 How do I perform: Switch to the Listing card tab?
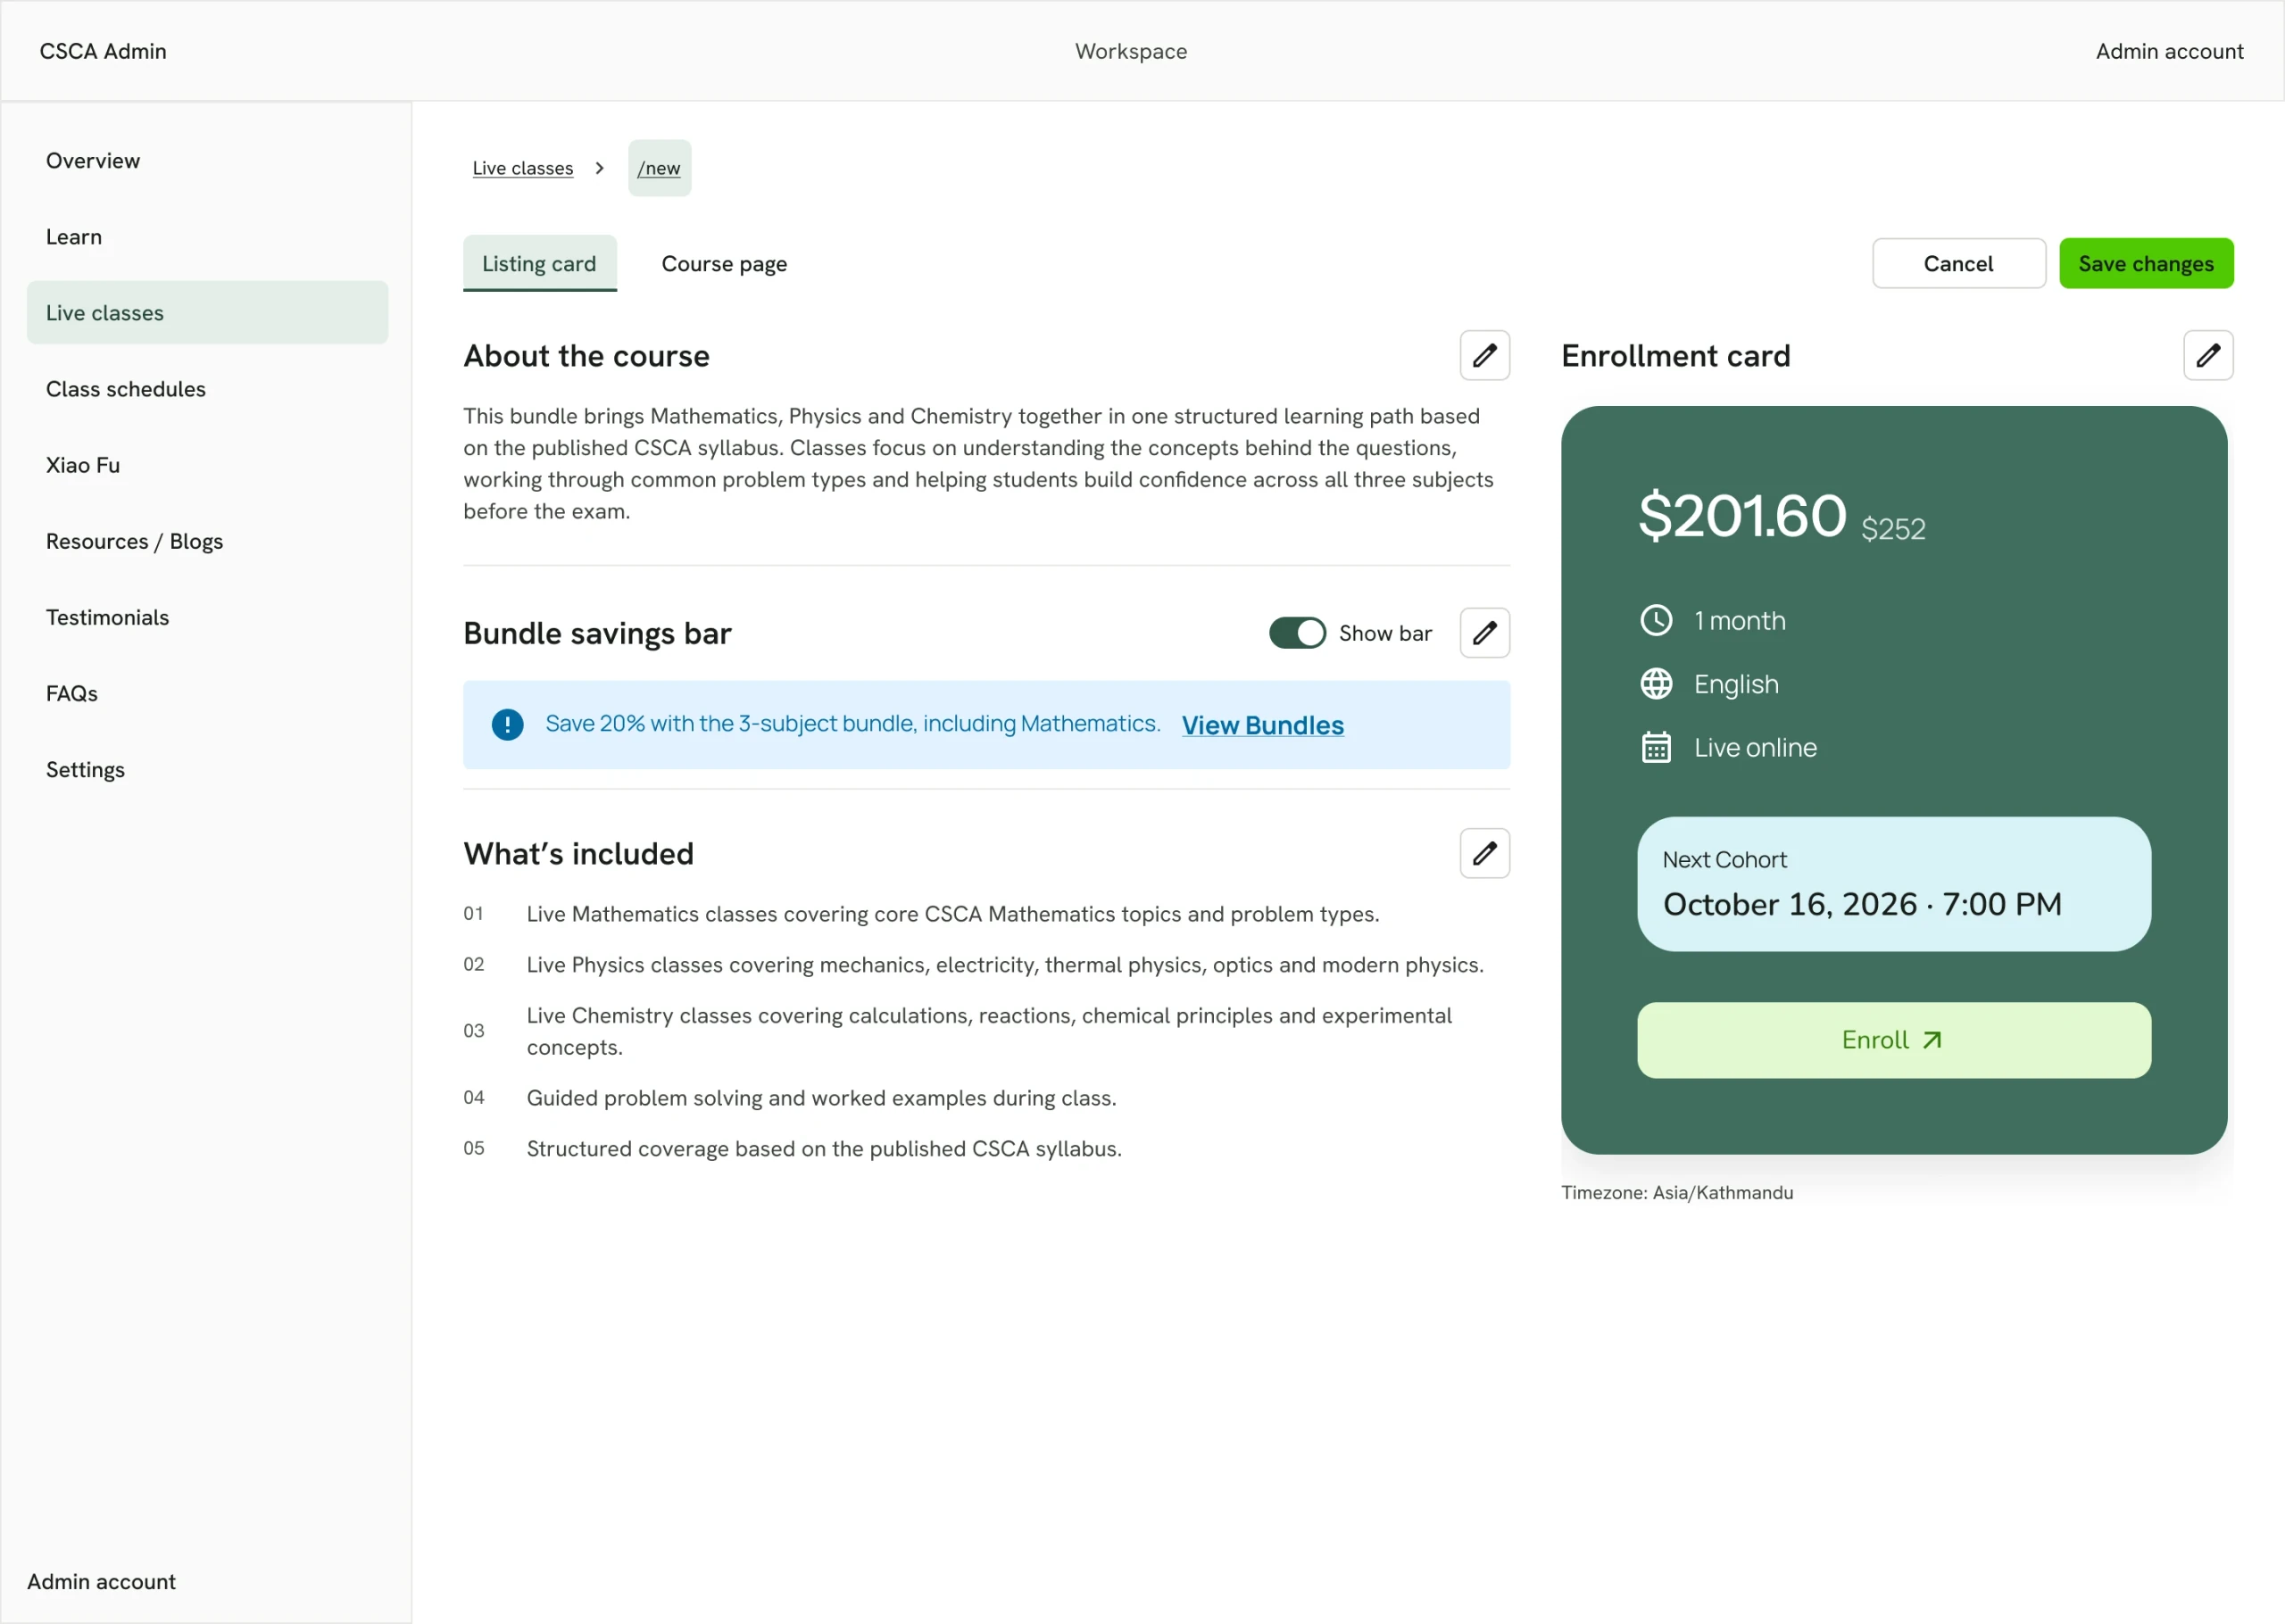(539, 263)
